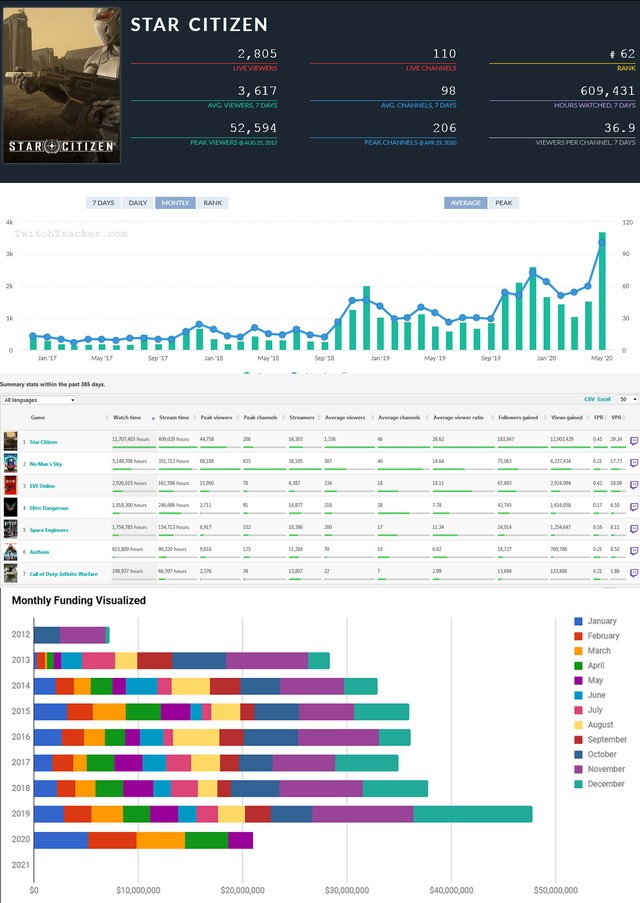Switch chart to 7 DAYS view
640x903 pixels.
point(103,203)
